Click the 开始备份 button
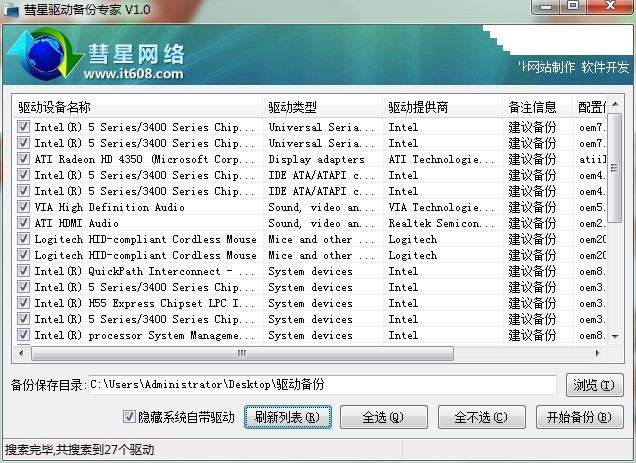Viewport: 636px width, 463px height. pyautogui.click(x=579, y=417)
